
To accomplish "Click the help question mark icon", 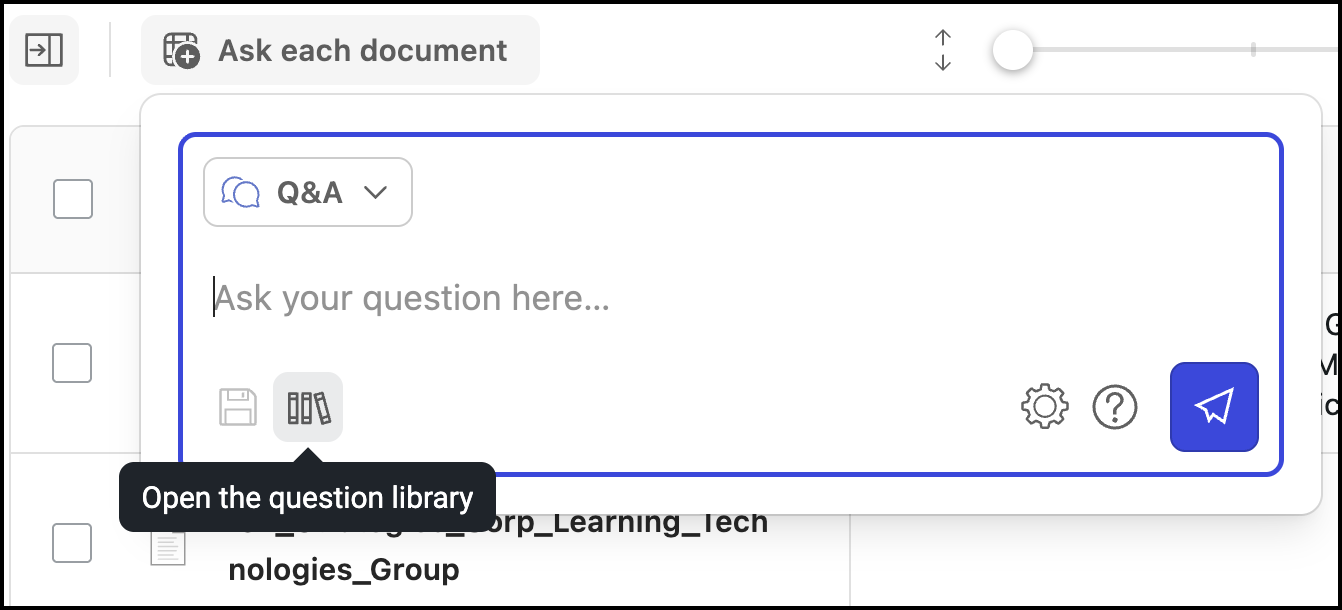I will (1116, 407).
